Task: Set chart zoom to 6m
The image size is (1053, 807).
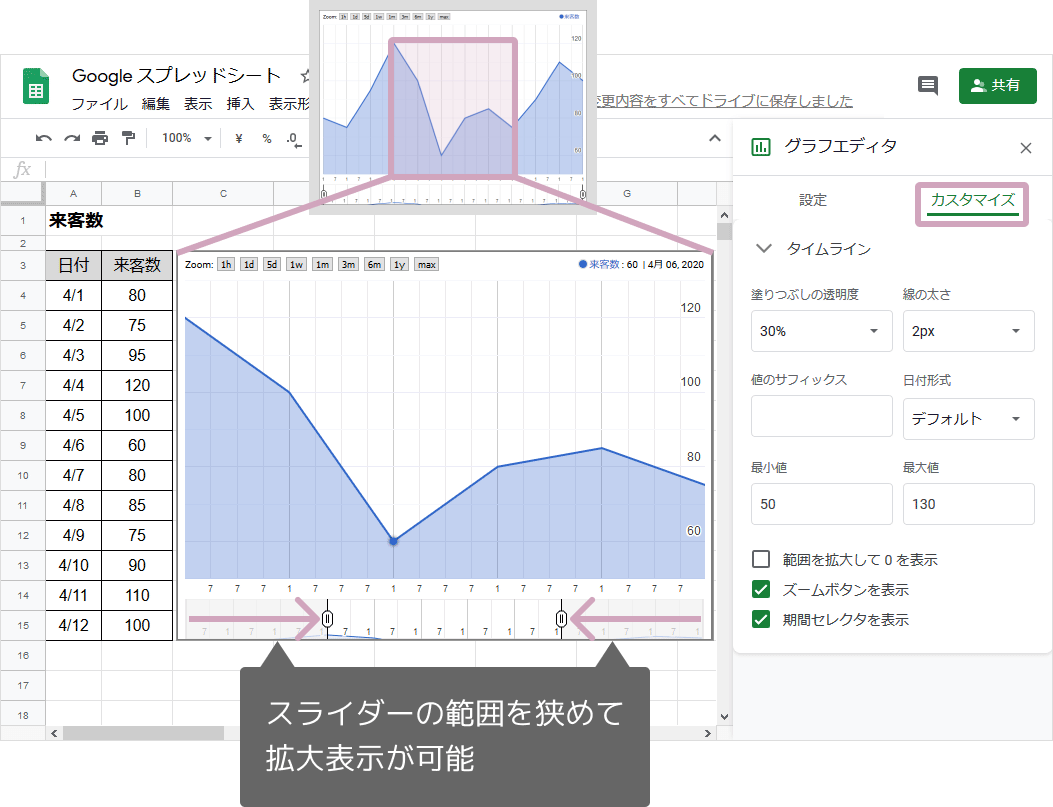Action: pyautogui.click(x=374, y=265)
